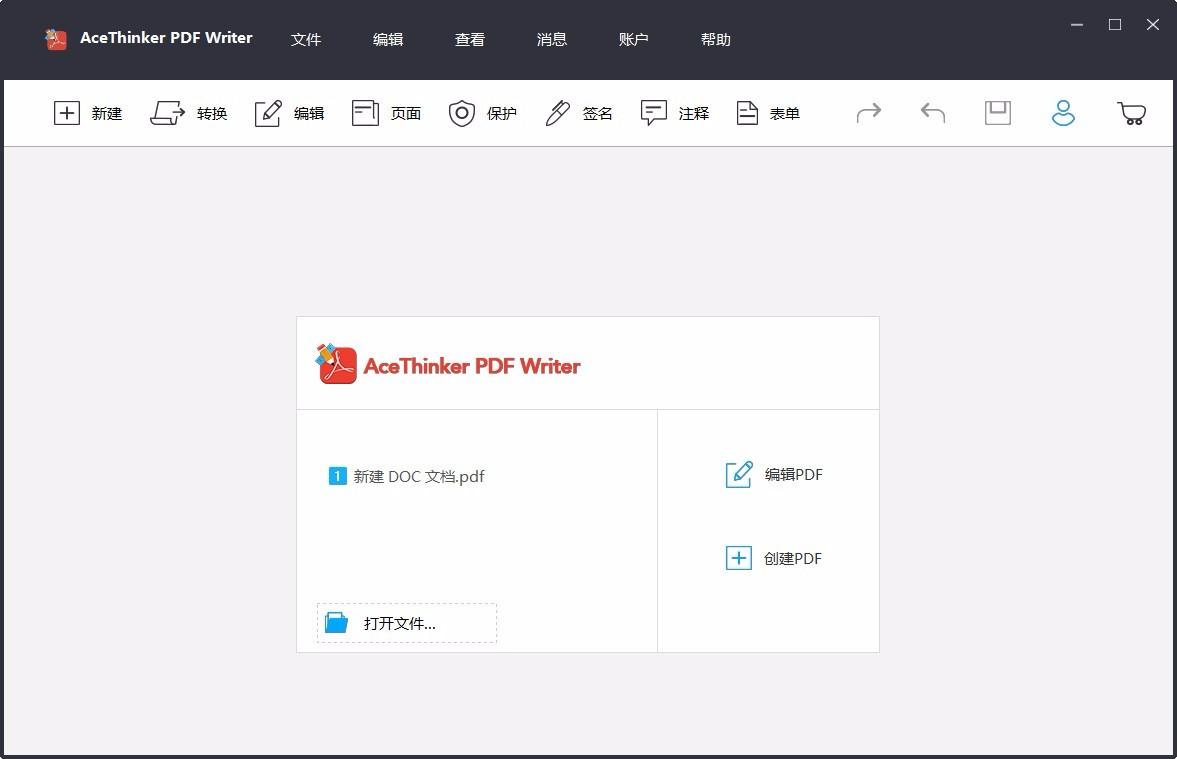The image size is (1177, 759).
Task: Maximize the AceThinker window
Action: click(1115, 25)
